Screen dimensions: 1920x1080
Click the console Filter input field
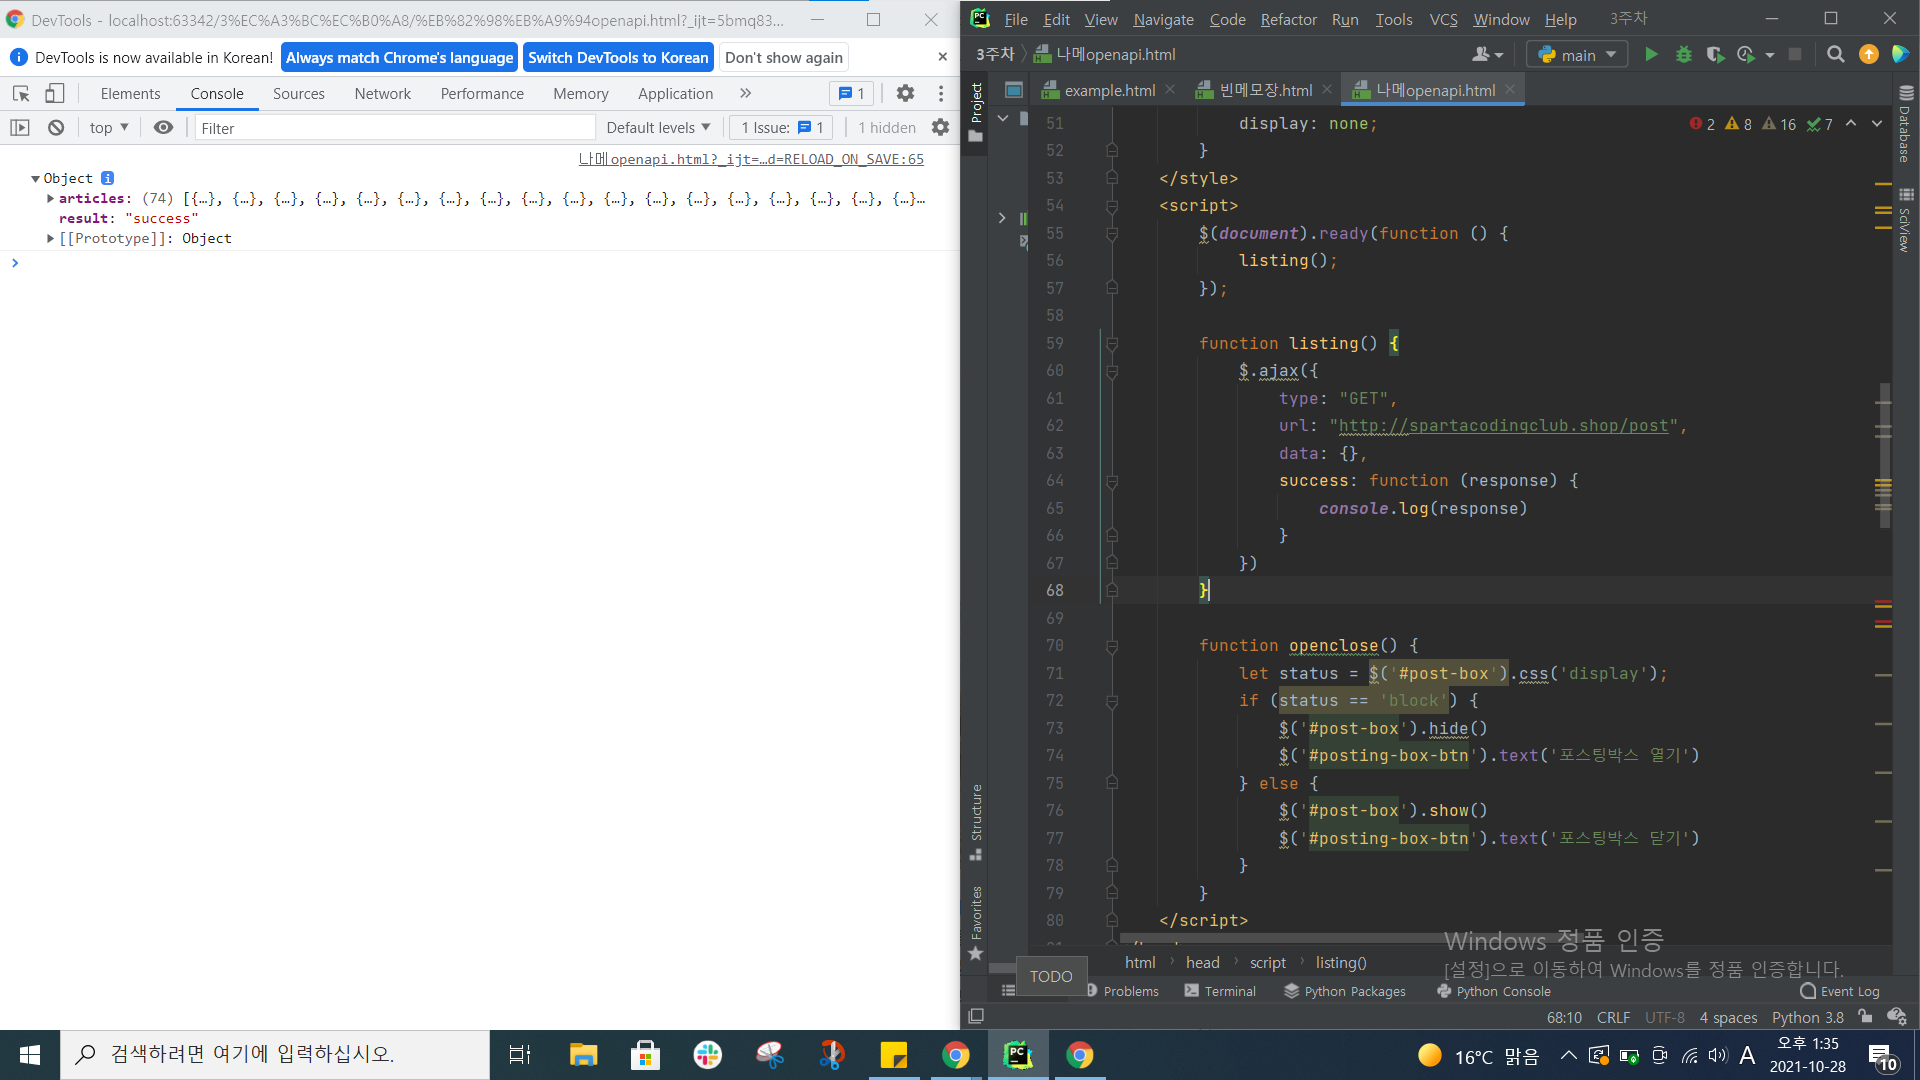[395, 128]
